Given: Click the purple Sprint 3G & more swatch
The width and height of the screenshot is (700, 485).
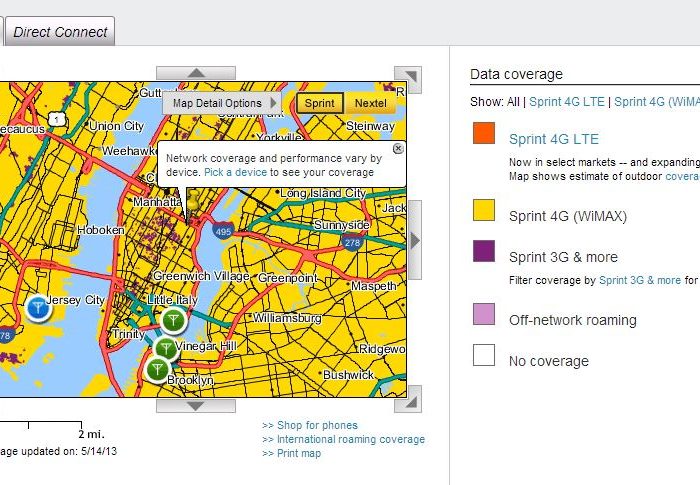Looking at the screenshot, I should 484,251.
